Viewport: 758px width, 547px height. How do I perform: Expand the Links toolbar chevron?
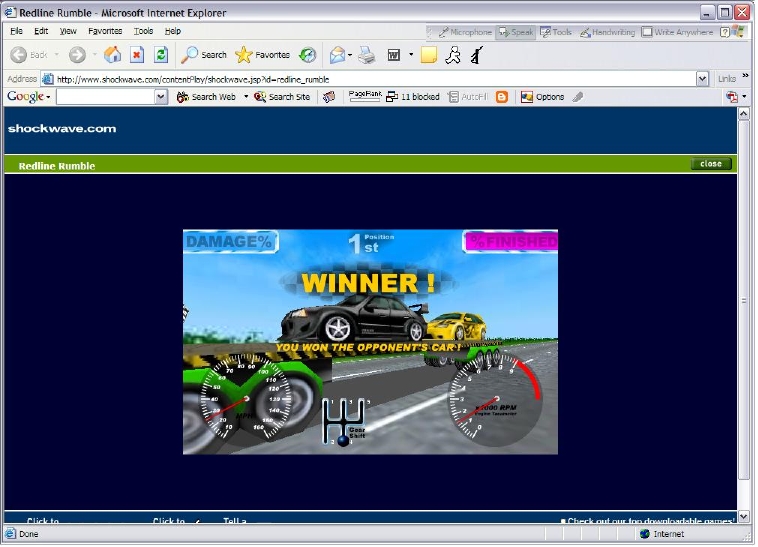(x=745, y=76)
